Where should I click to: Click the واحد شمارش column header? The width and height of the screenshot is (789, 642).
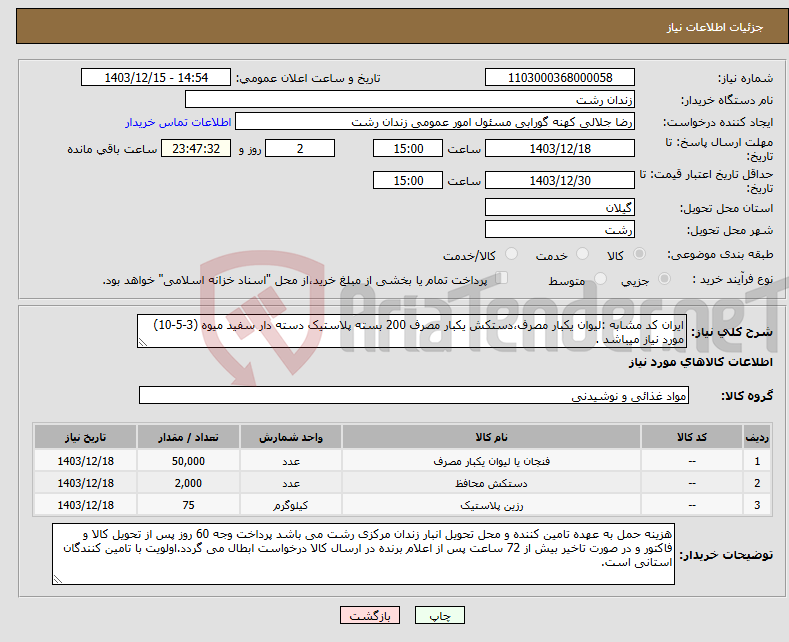(291, 437)
